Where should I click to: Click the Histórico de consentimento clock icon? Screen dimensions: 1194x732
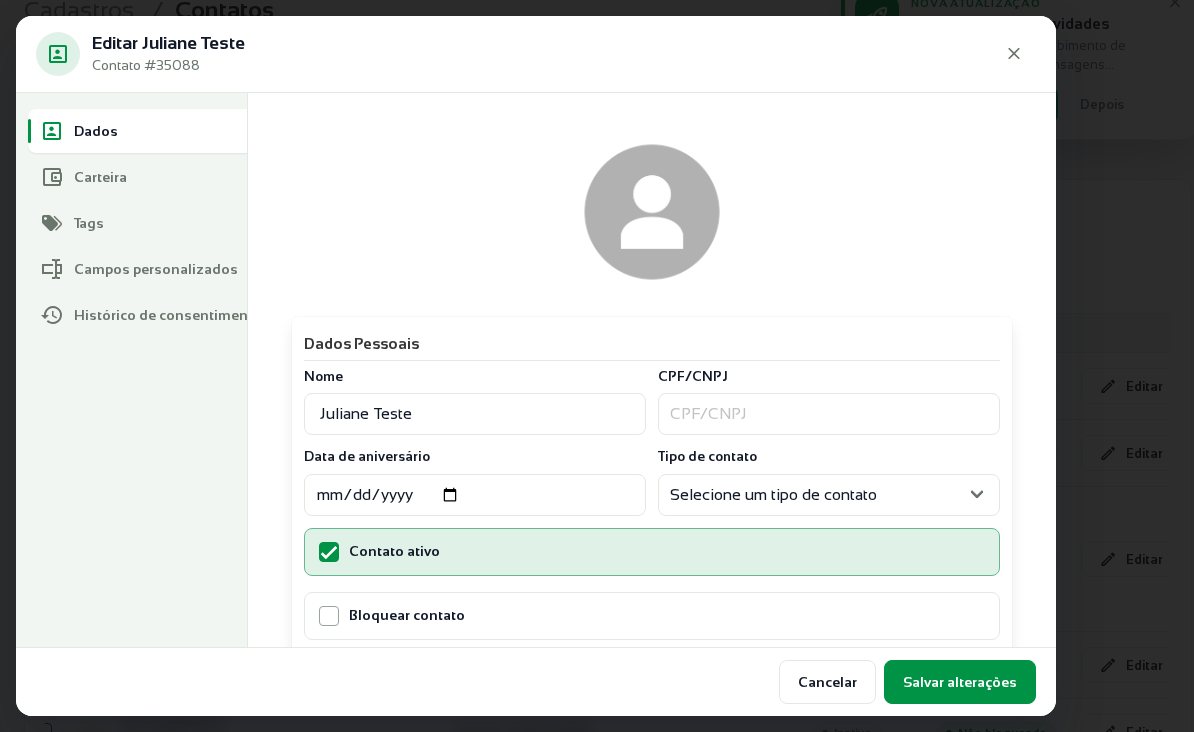pos(52,315)
